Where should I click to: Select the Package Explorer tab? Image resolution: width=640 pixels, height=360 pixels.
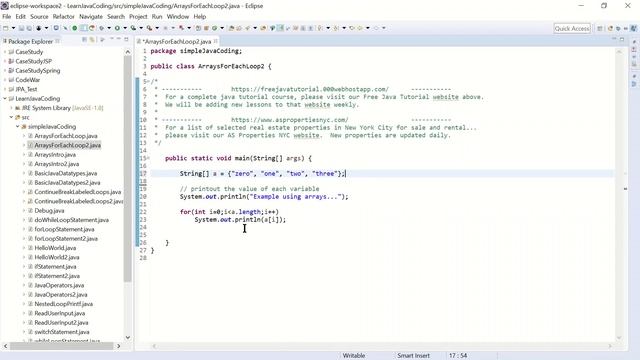click(x=31, y=41)
